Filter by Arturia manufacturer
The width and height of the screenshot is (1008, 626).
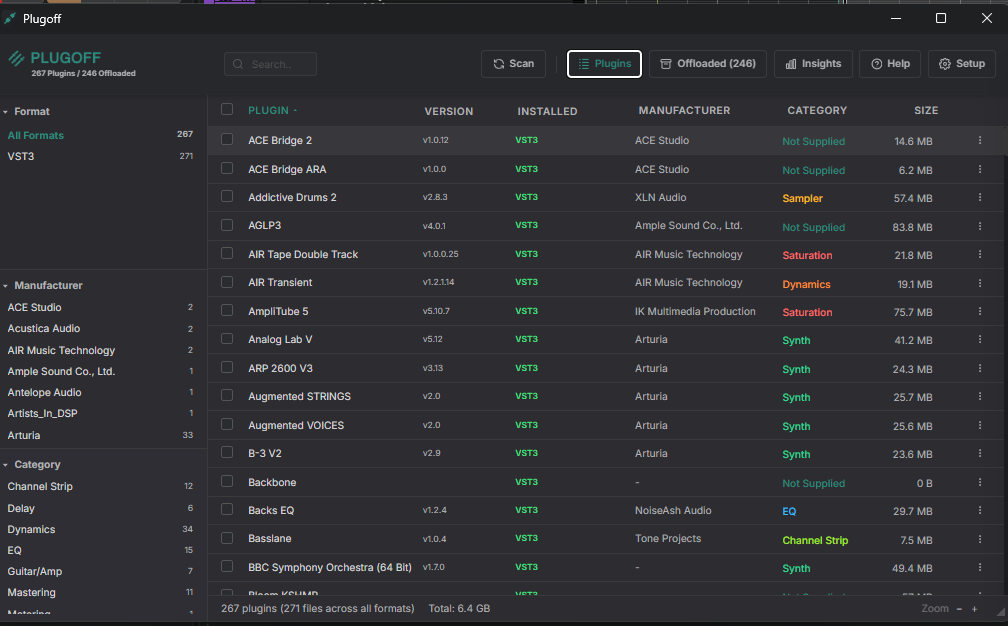[x=24, y=436]
